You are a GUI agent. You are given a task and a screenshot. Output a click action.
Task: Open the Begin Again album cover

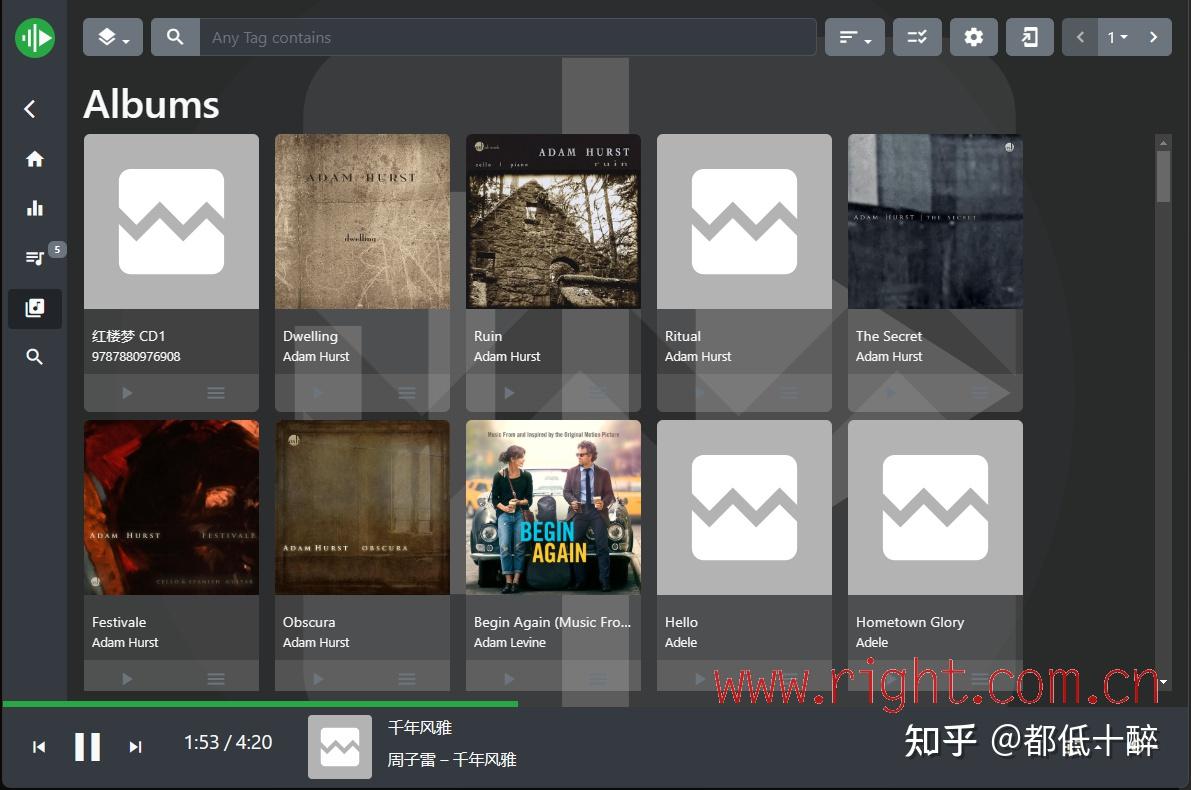(553, 507)
